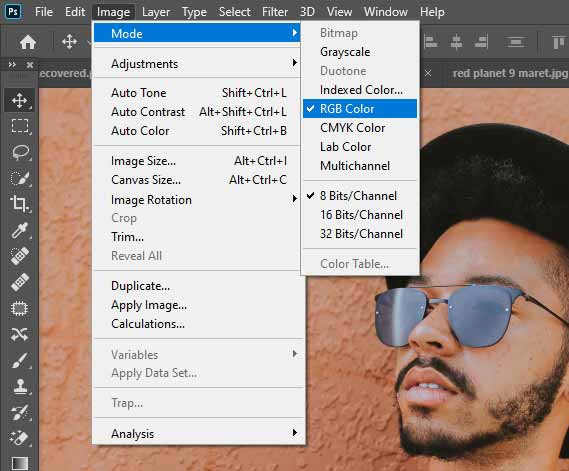Screen dimensions: 569x471
Task: Click the Photoshop Ps logo icon
Action: (13, 12)
